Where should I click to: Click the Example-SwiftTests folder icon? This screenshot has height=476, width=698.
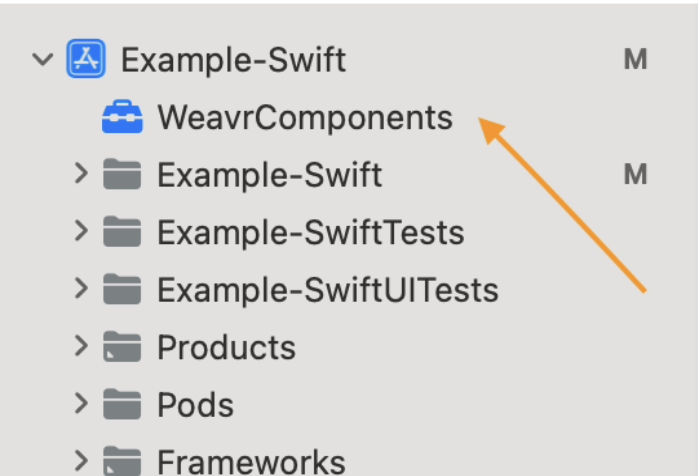pyautogui.click(x=122, y=231)
